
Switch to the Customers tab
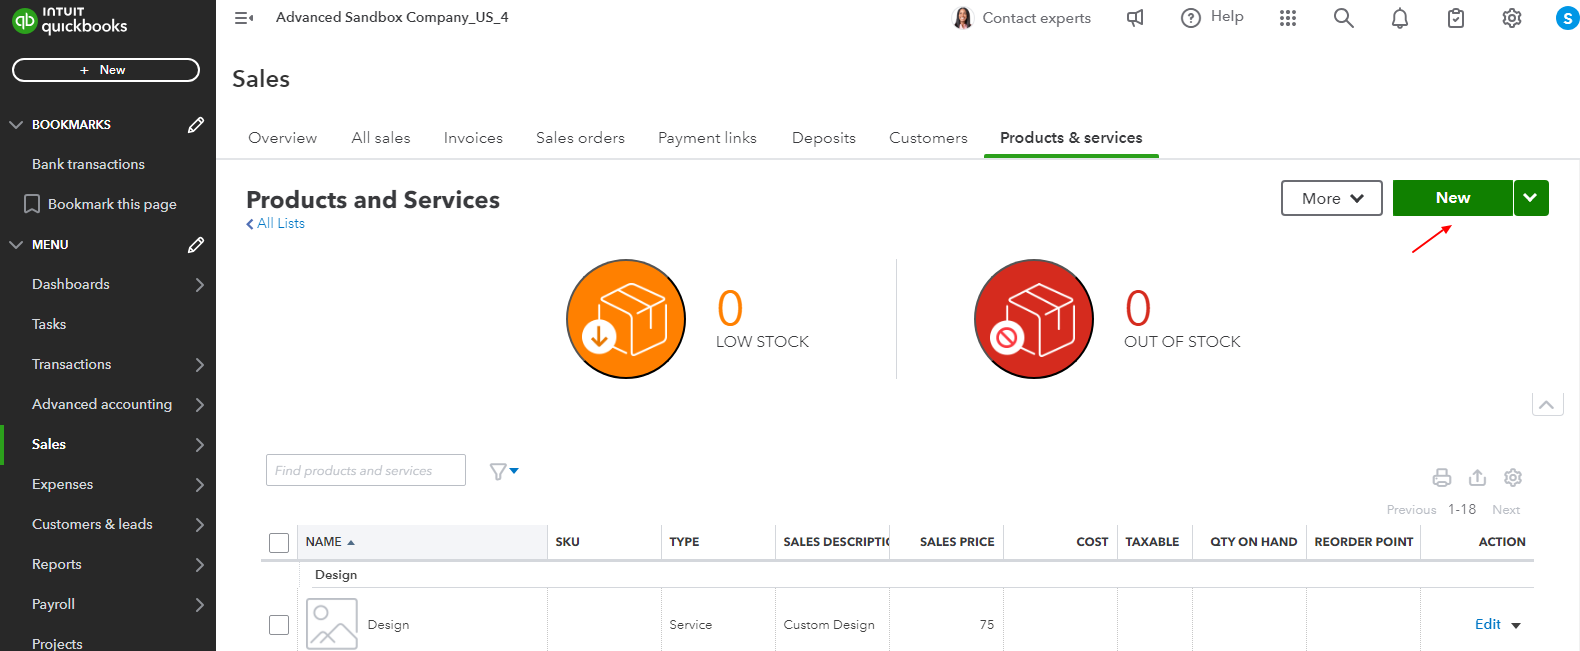click(x=928, y=138)
